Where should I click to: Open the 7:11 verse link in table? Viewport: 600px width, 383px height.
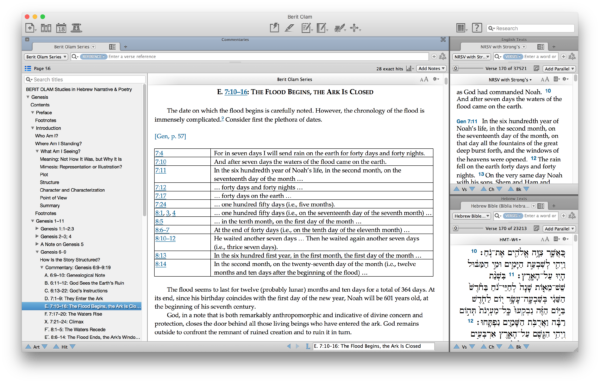(x=161, y=170)
